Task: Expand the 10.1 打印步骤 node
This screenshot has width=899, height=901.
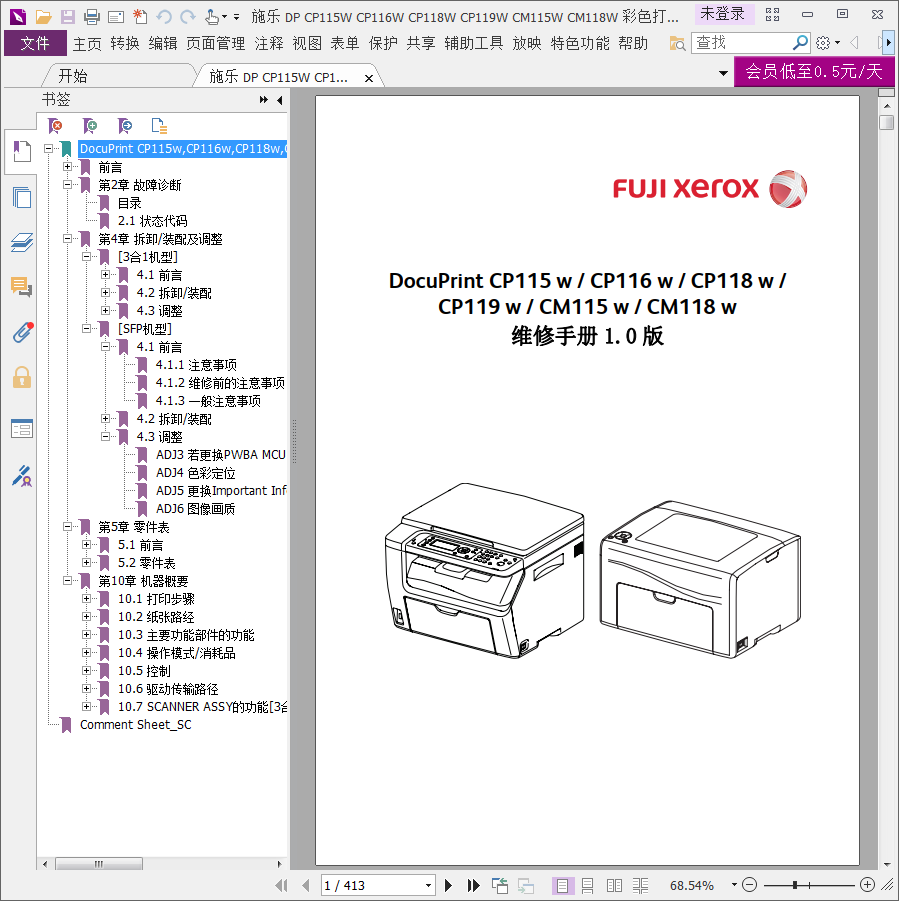Action: point(86,598)
